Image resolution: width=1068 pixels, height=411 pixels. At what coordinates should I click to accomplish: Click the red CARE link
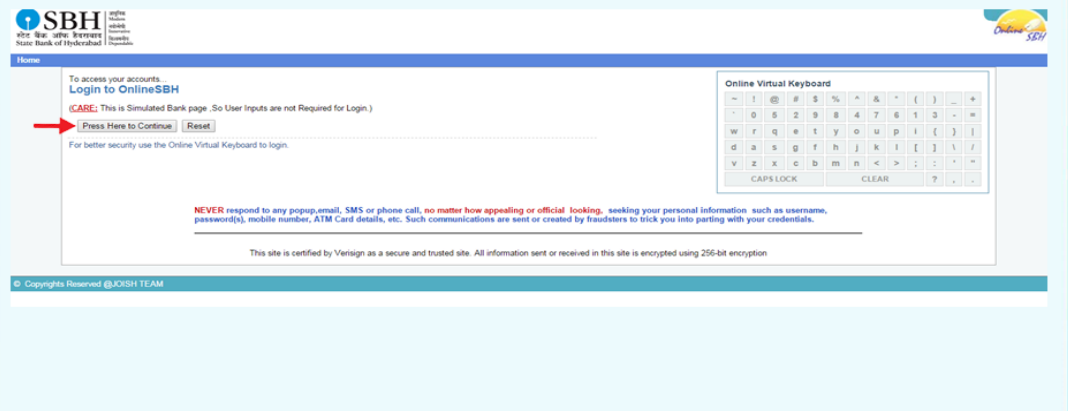point(83,107)
